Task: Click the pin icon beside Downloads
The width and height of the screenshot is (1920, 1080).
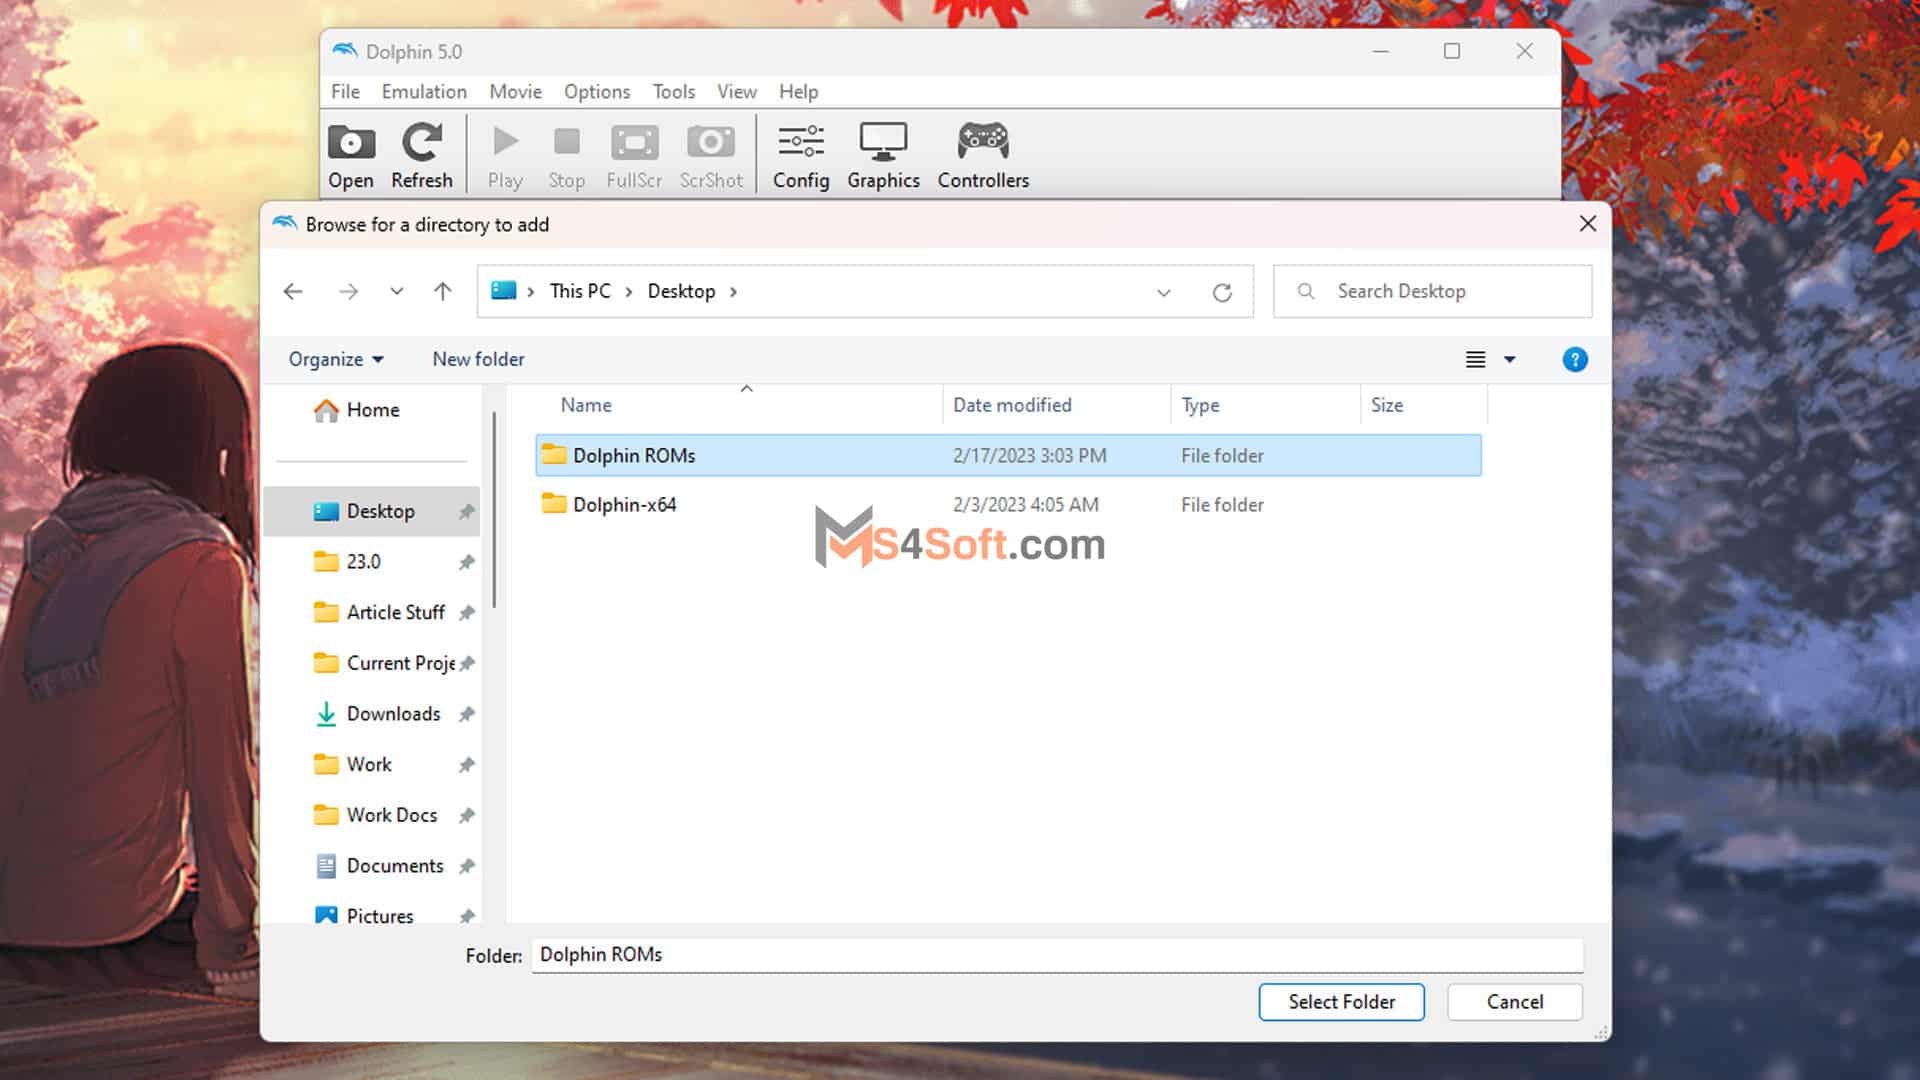Action: tap(466, 714)
